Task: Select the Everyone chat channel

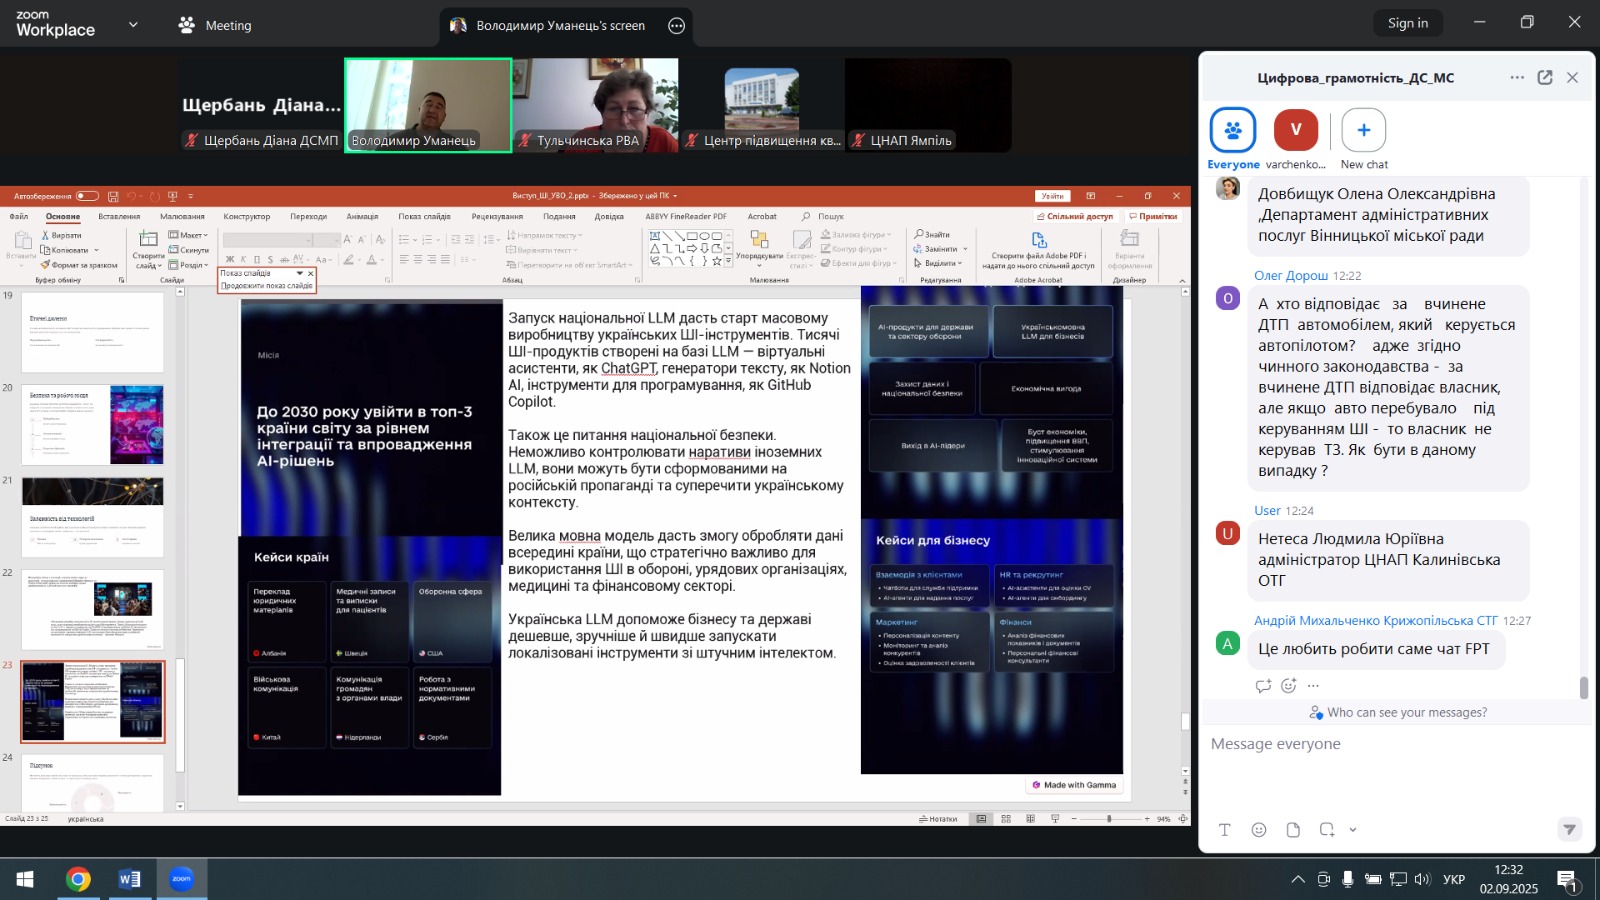Action: point(1233,131)
